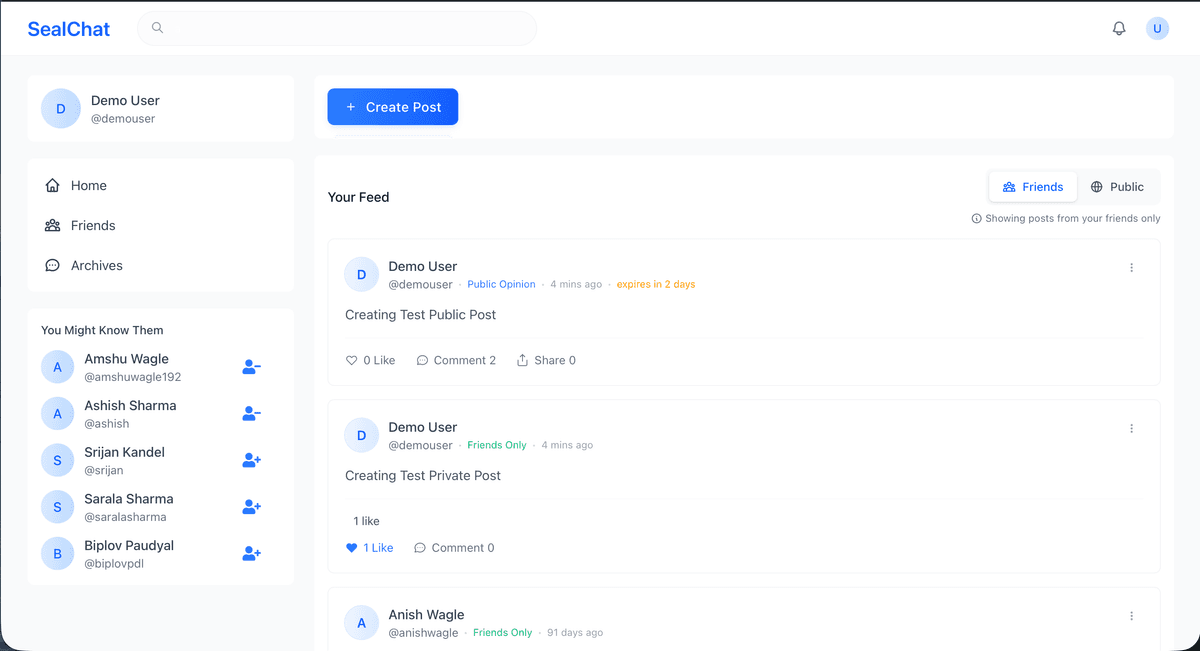The width and height of the screenshot is (1200, 651).
Task: Open Srijan Kandel's avatar
Action: click(x=58, y=460)
